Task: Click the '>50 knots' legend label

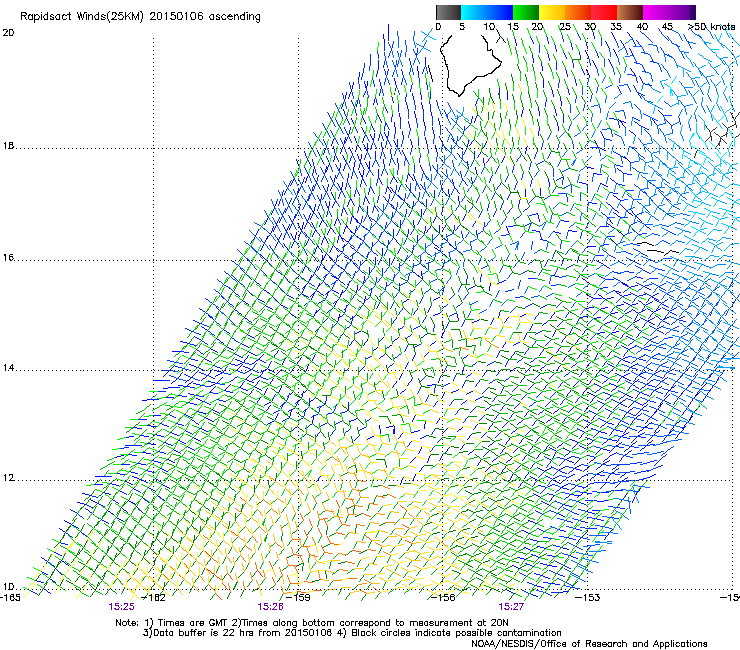Action: click(712, 27)
